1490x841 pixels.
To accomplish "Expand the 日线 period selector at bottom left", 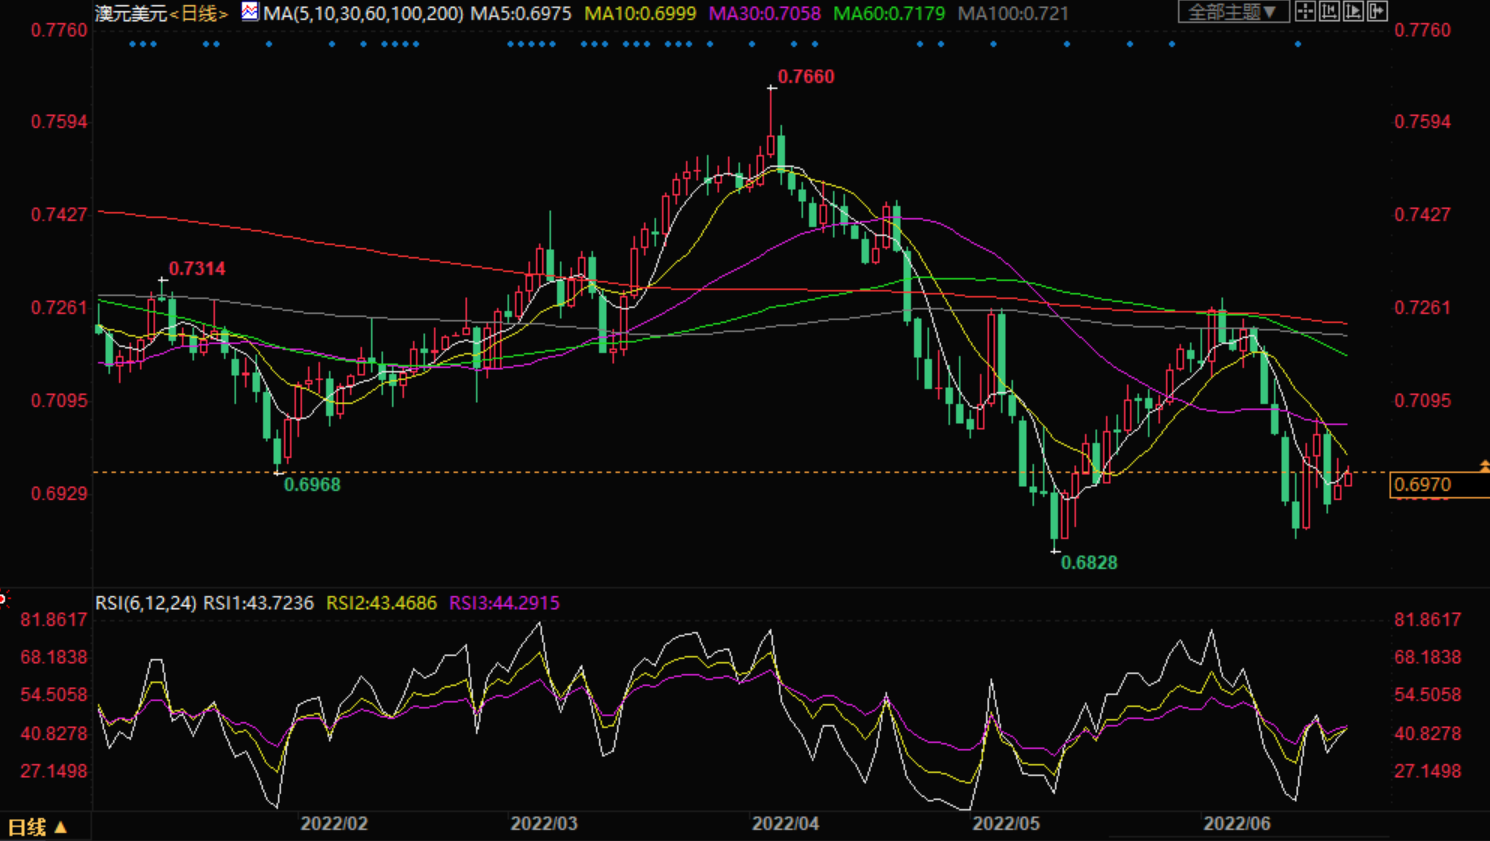I will click(x=37, y=827).
